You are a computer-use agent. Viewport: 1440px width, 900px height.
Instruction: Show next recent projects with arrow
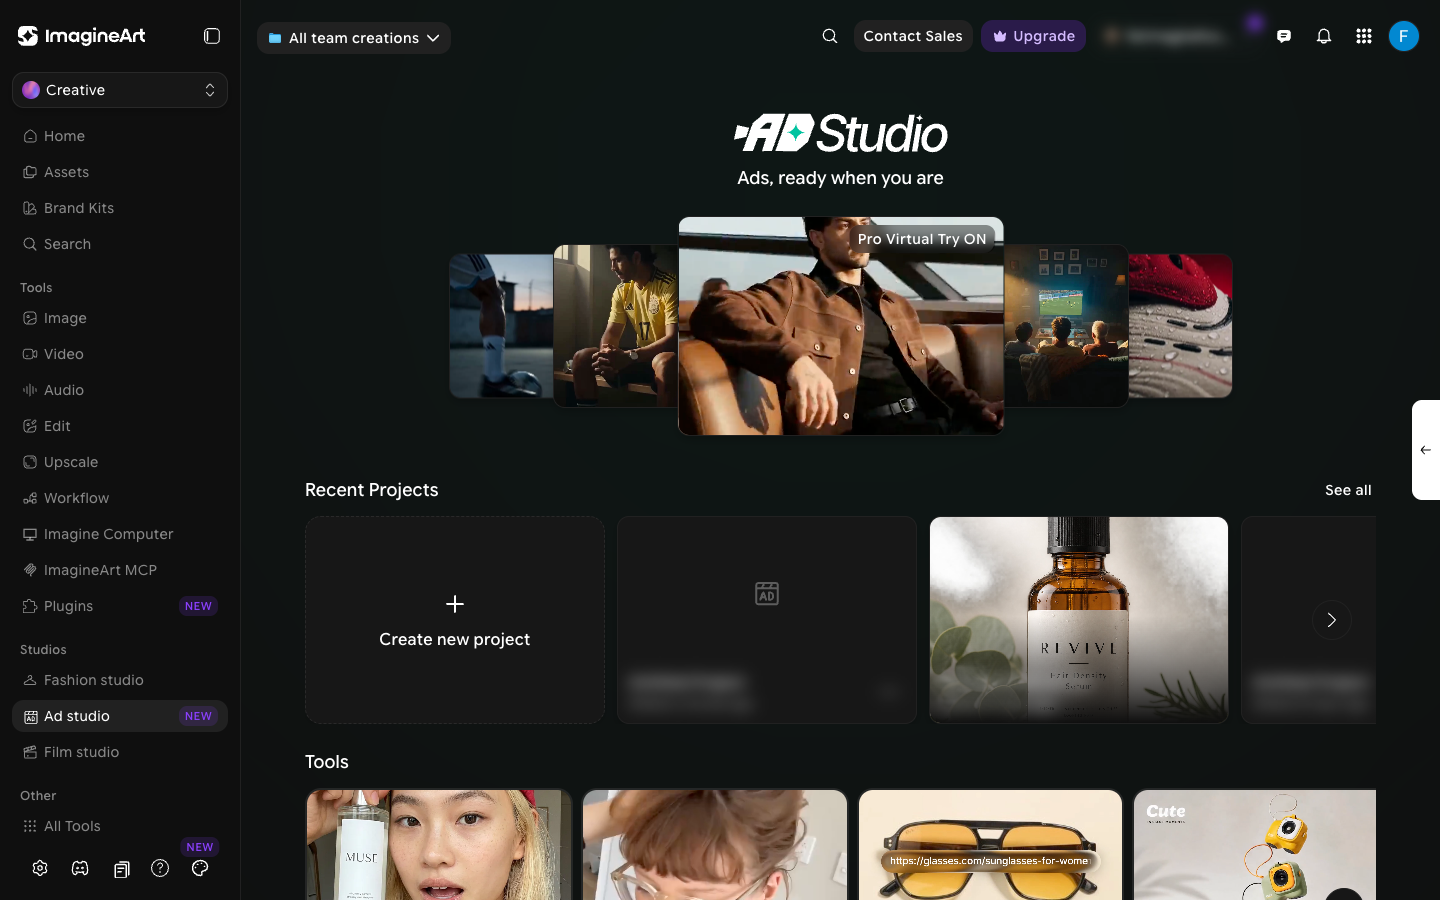pyautogui.click(x=1331, y=620)
